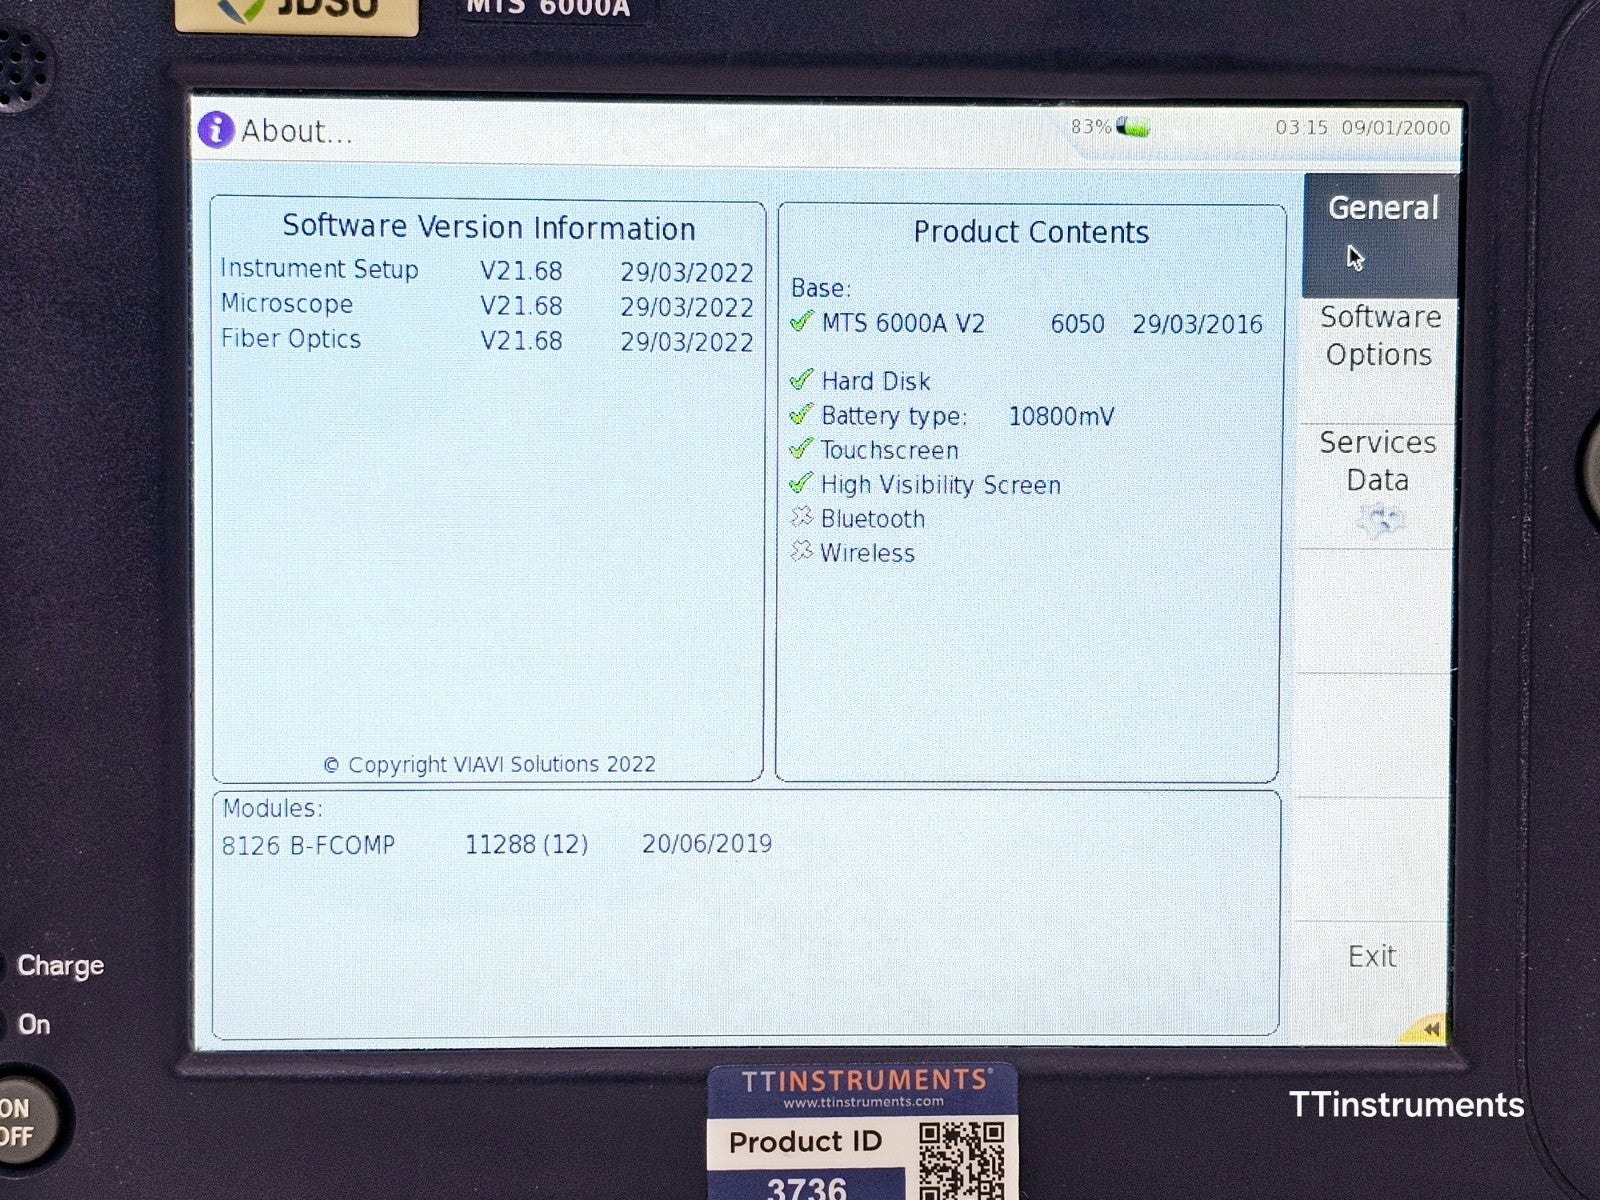
Task: Click the Microscope row label
Action: (x=286, y=304)
